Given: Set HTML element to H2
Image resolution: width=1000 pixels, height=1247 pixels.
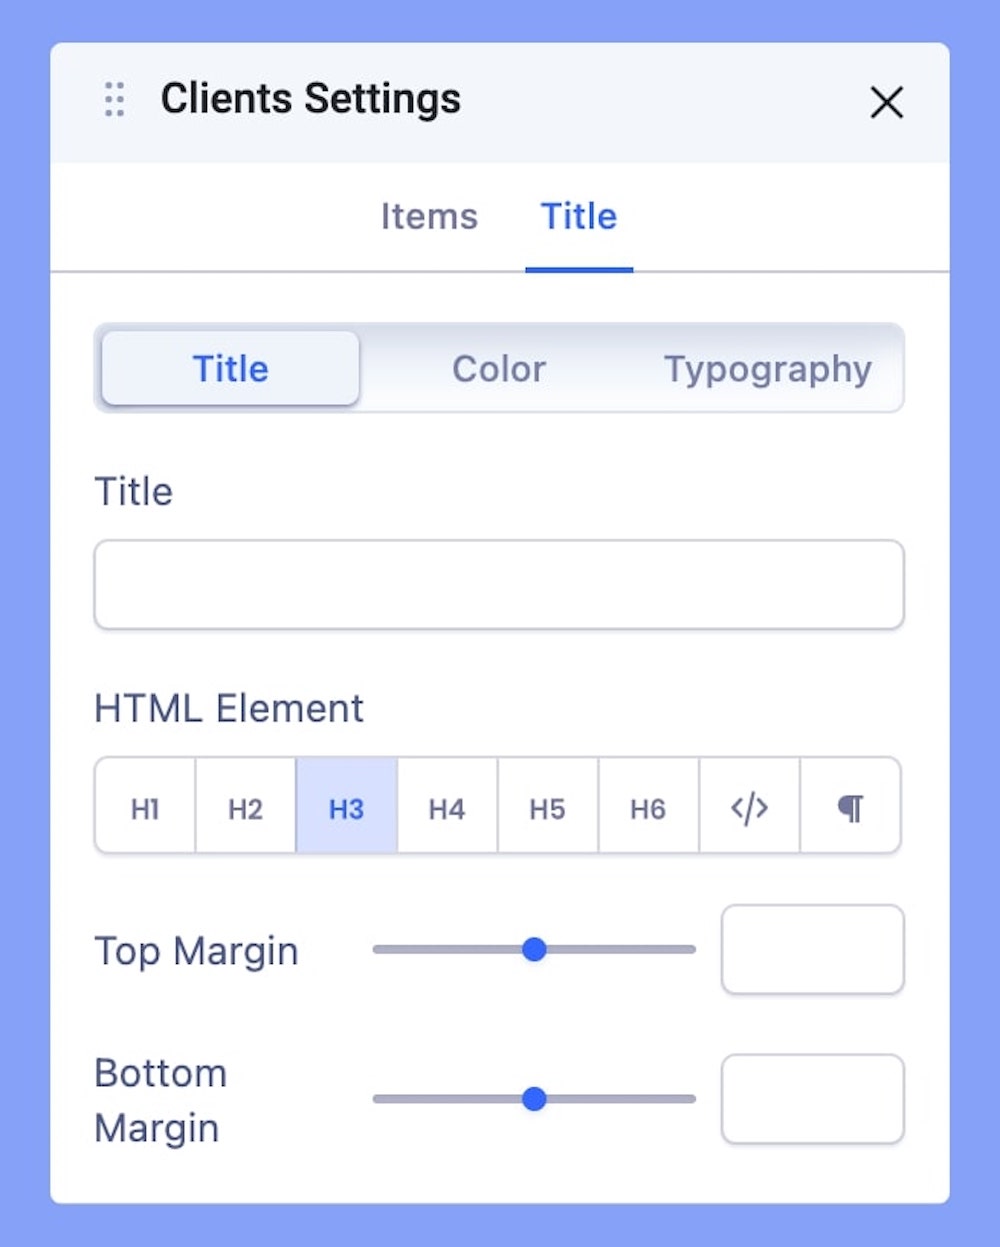Looking at the screenshot, I should pos(245,807).
